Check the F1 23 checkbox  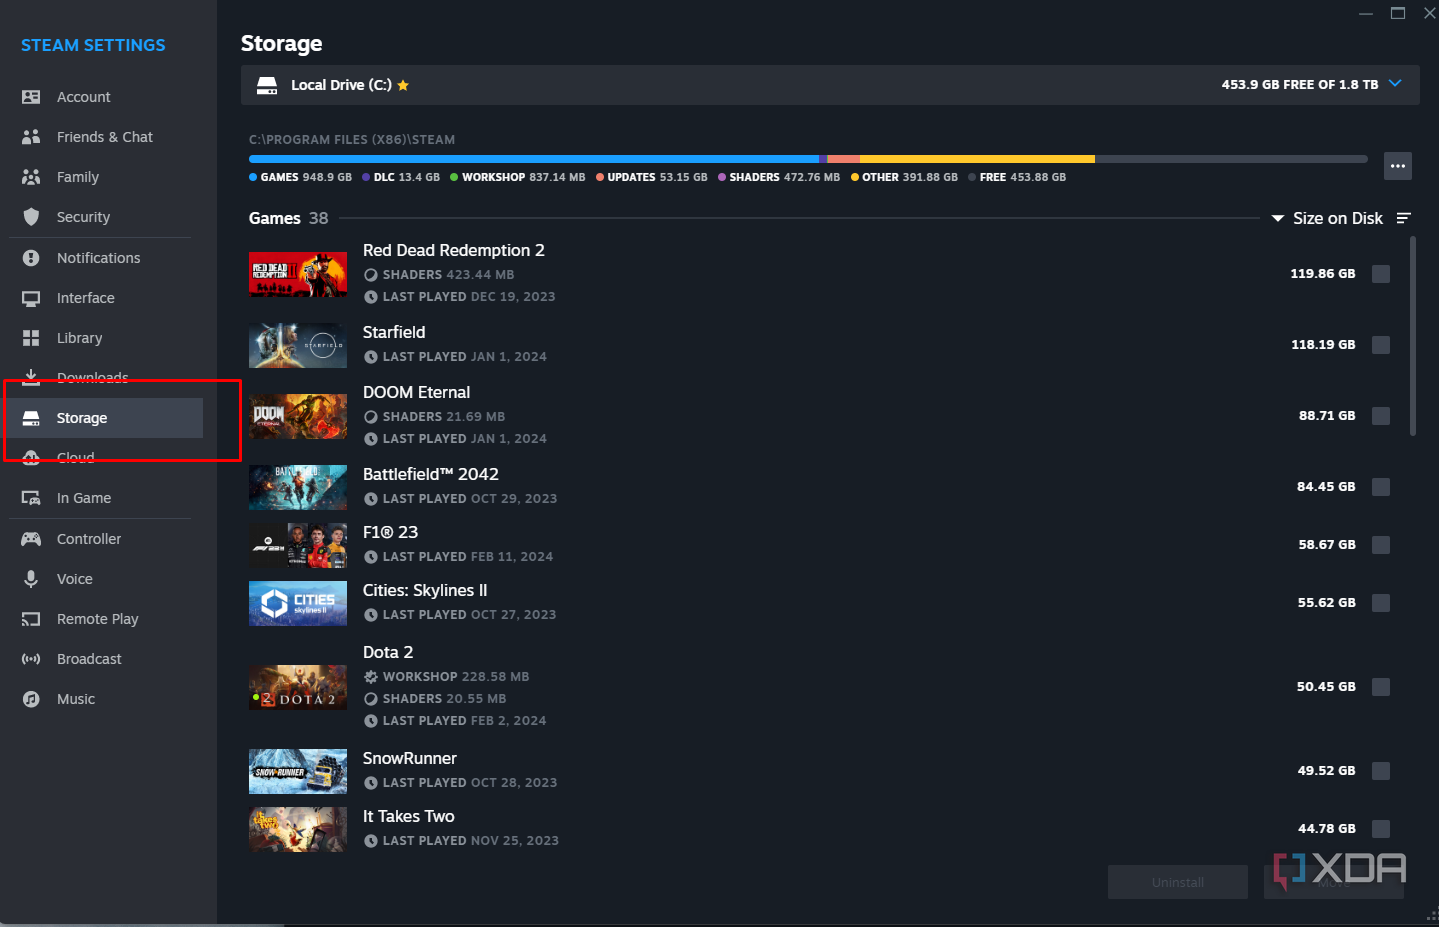[x=1381, y=545]
